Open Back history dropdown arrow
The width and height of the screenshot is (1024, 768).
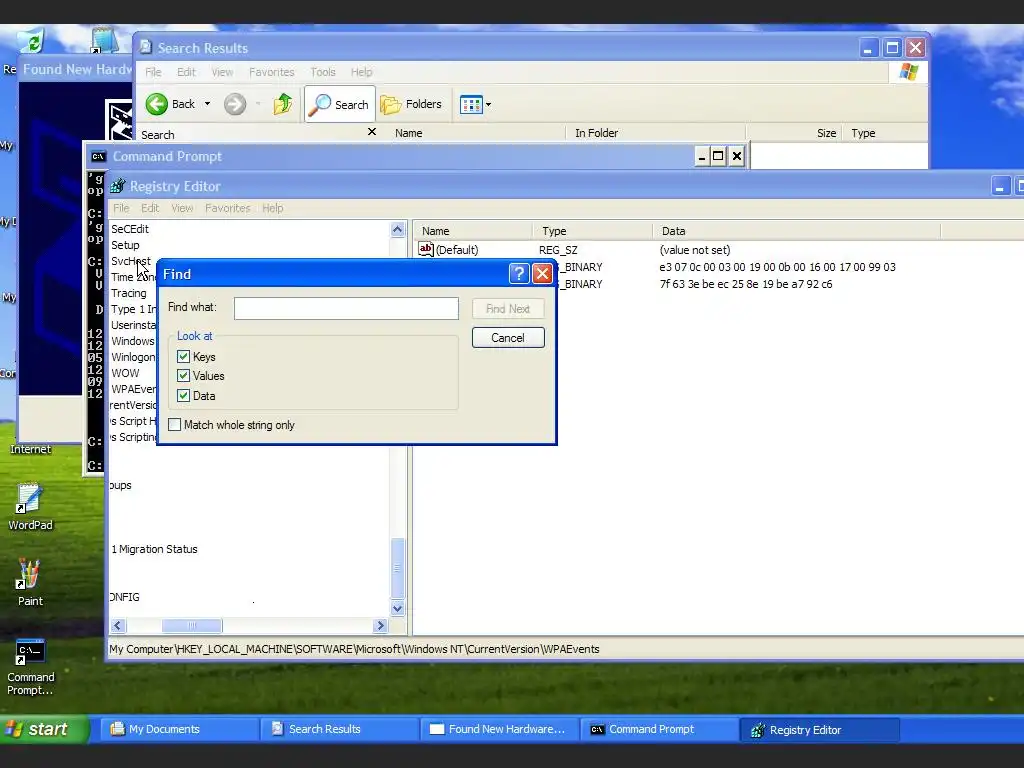(208, 104)
